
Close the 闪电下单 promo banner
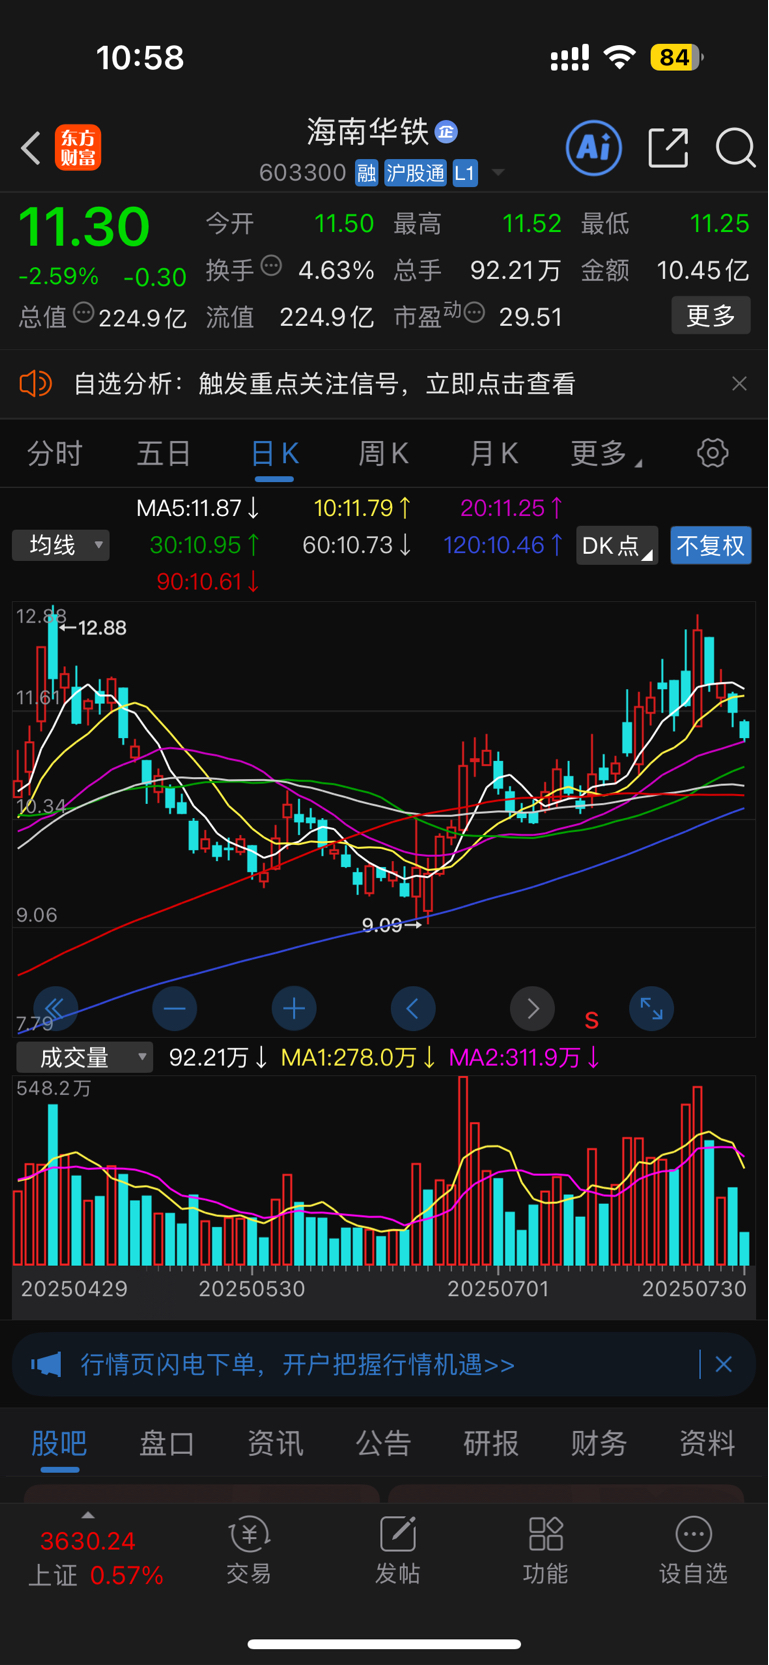click(724, 1364)
